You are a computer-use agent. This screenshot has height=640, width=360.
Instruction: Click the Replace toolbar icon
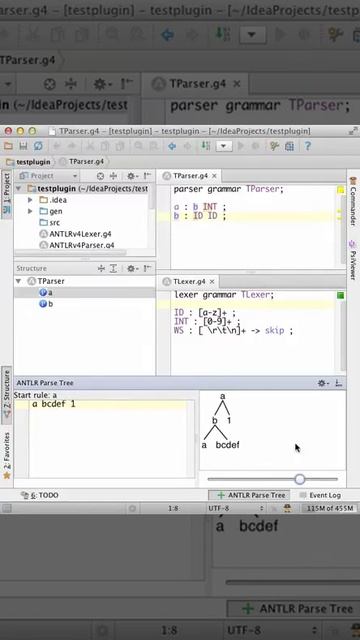coord(153,146)
